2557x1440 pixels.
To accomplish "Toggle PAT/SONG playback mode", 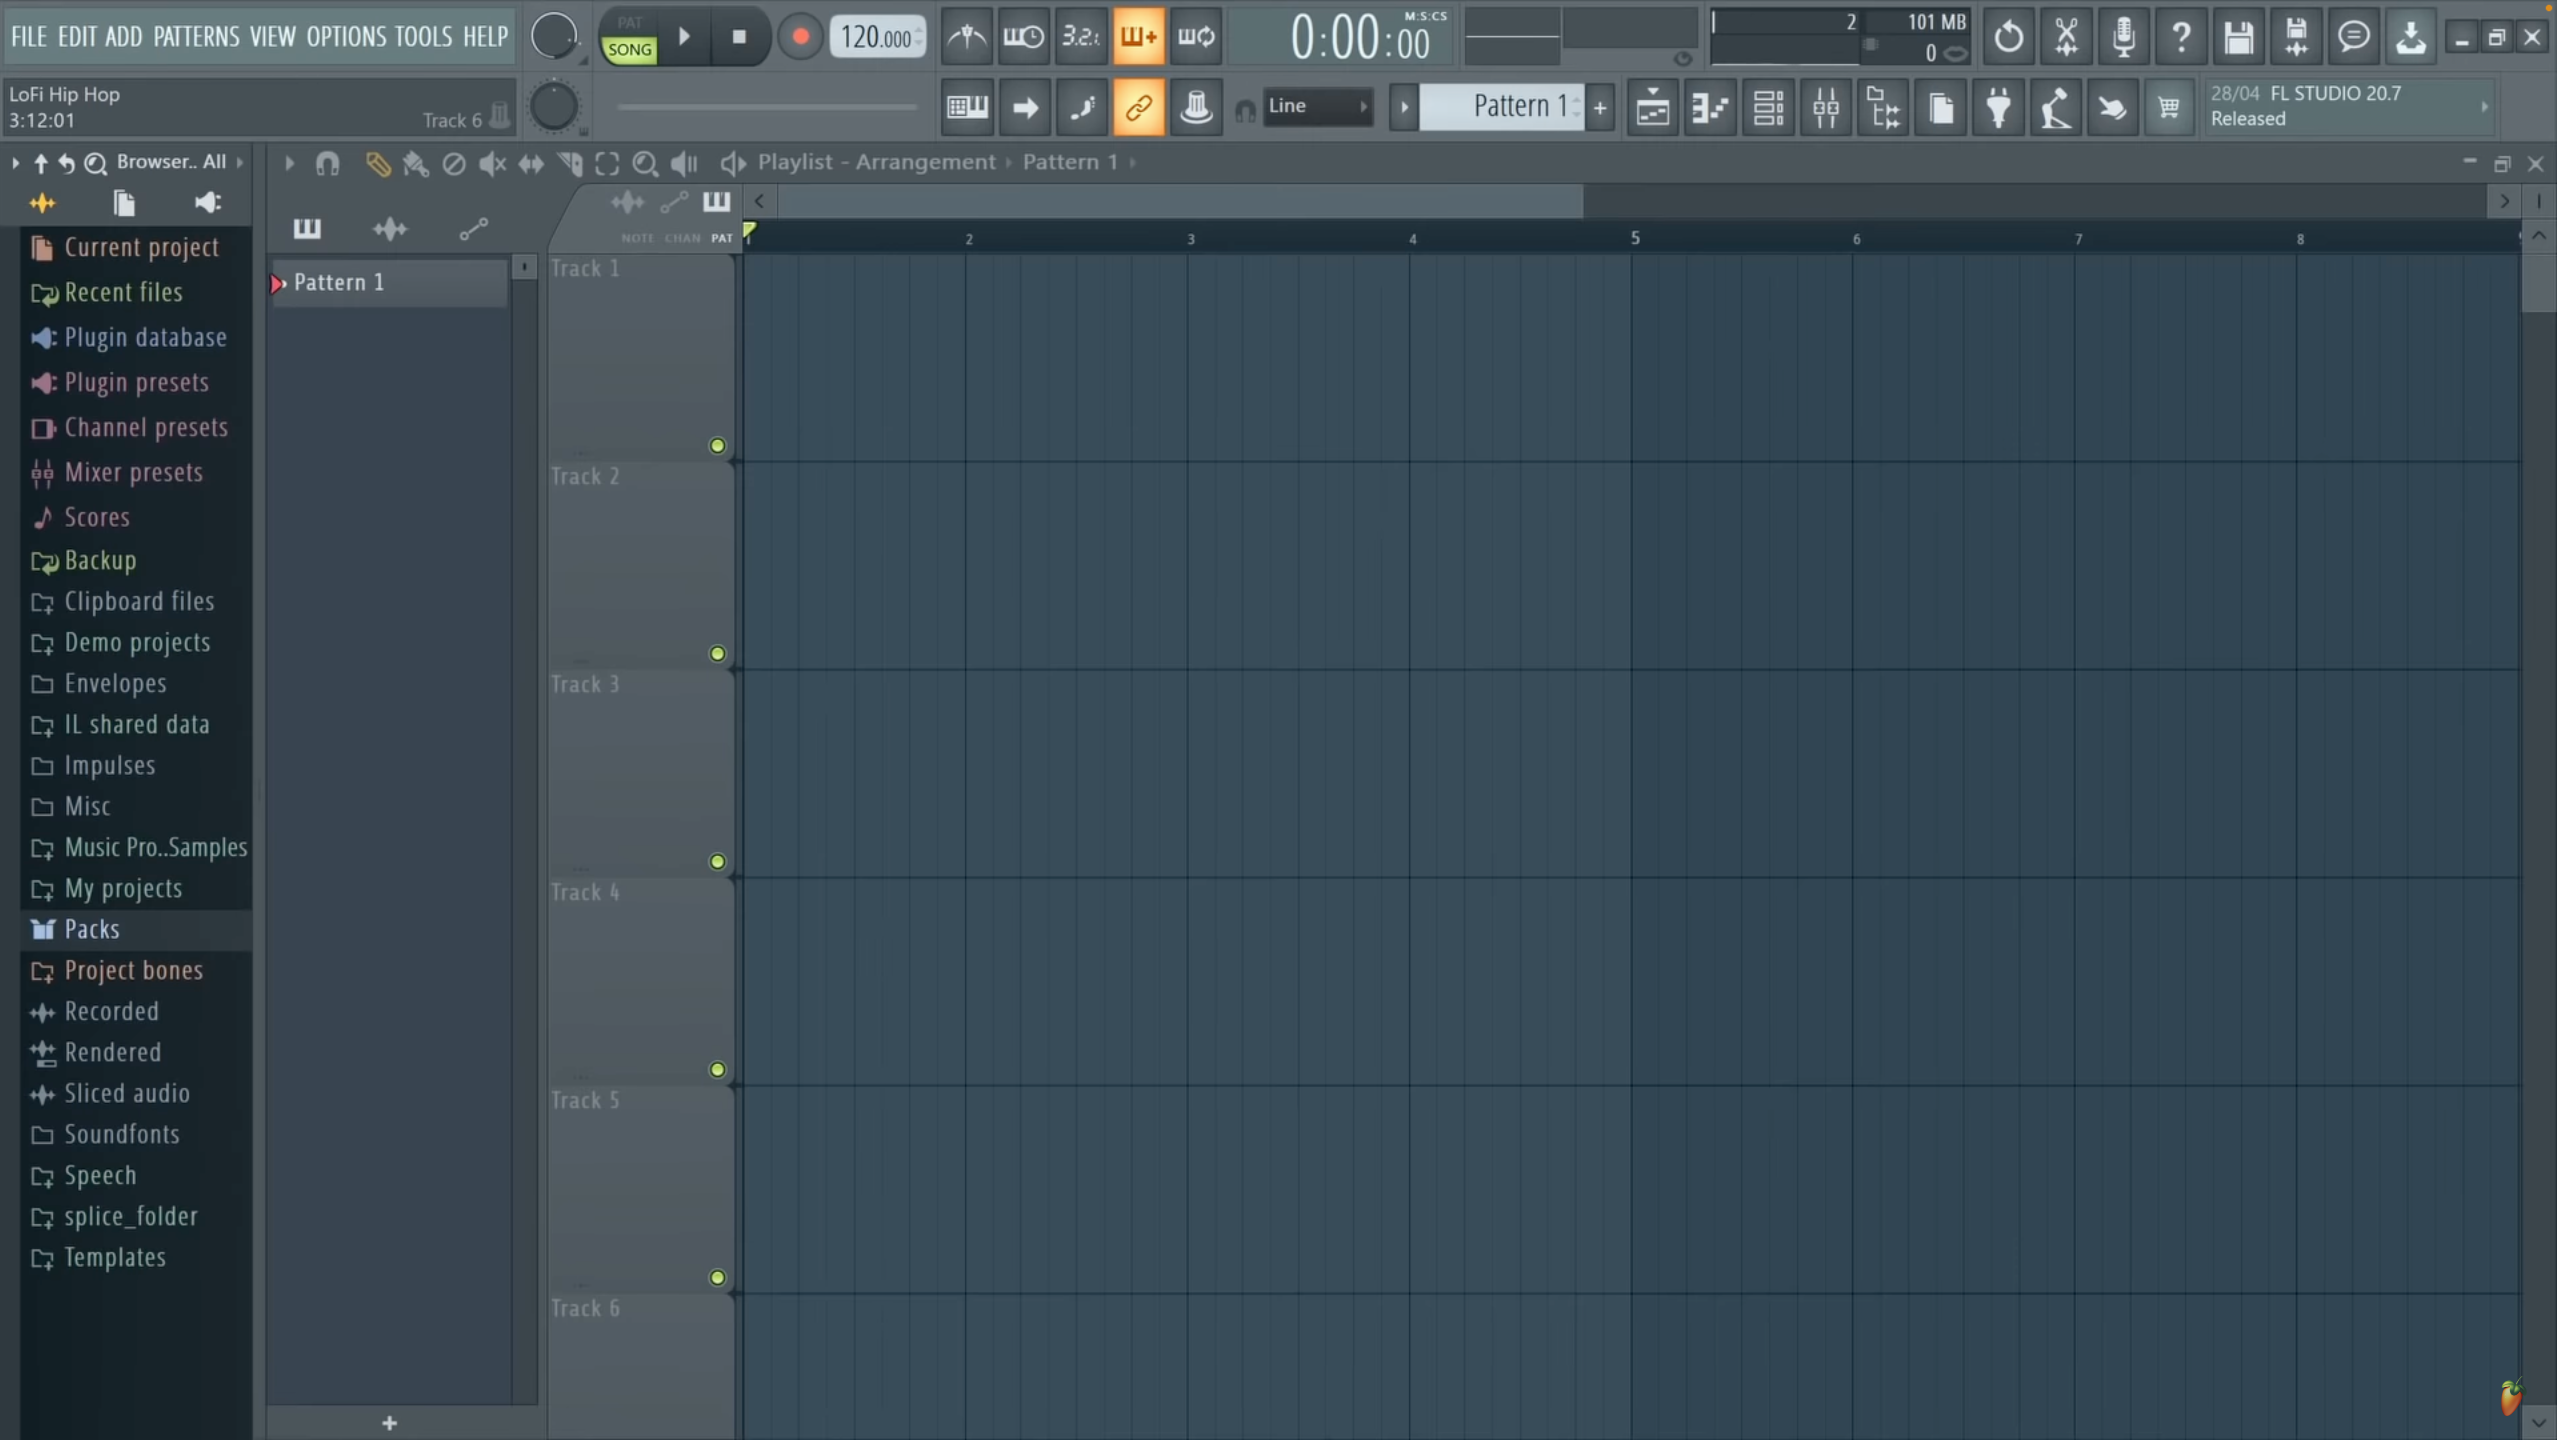I will click(629, 37).
